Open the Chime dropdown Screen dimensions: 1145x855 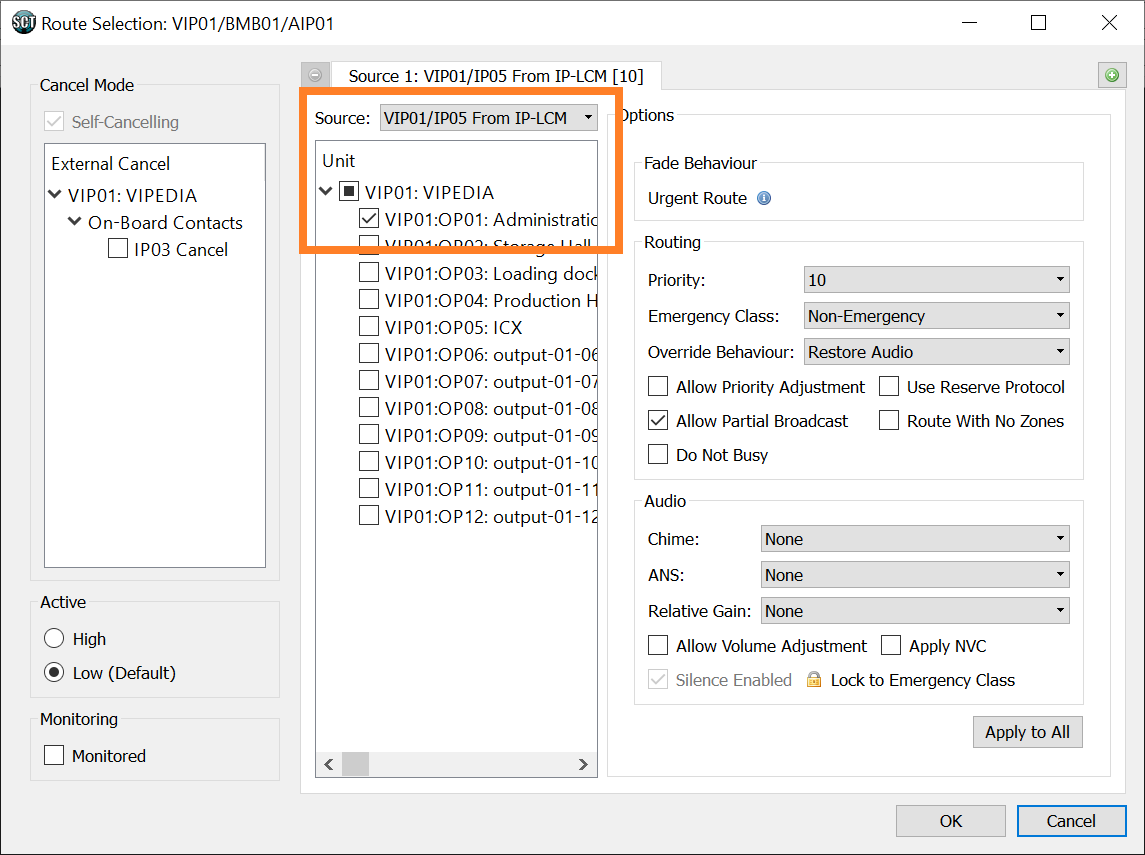click(914, 539)
